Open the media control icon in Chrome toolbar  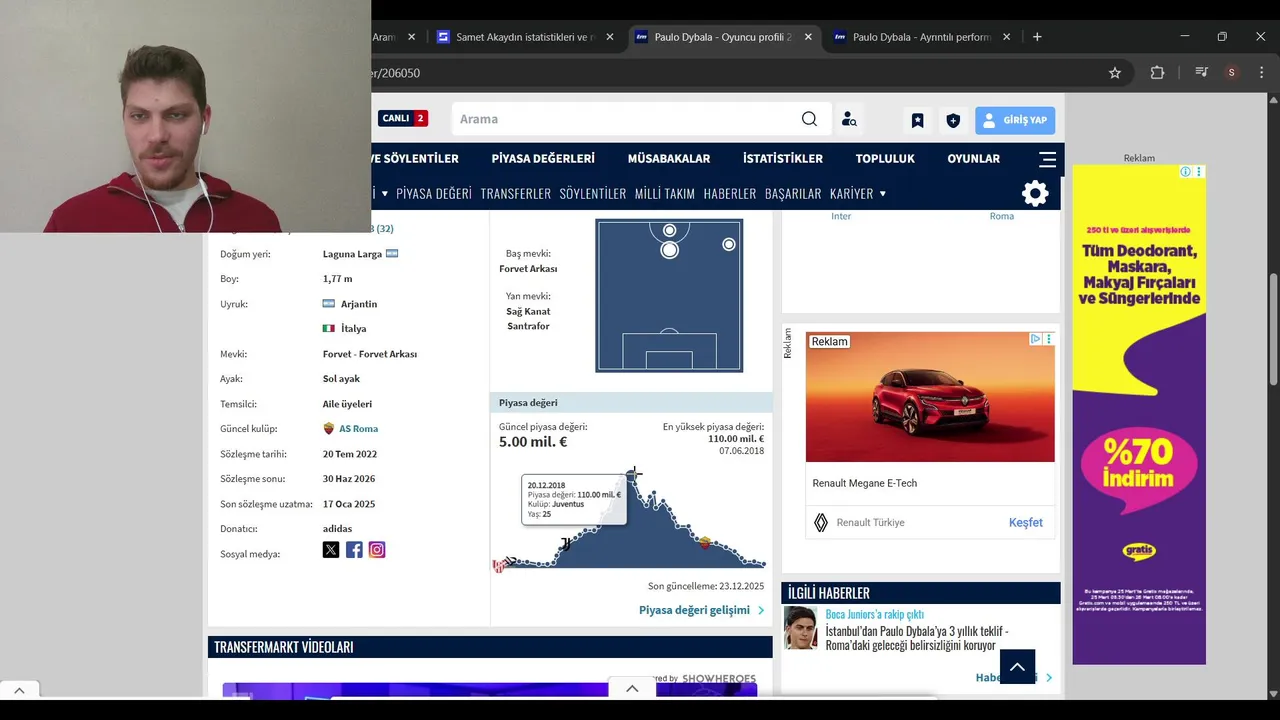click(x=1201, y=73)
